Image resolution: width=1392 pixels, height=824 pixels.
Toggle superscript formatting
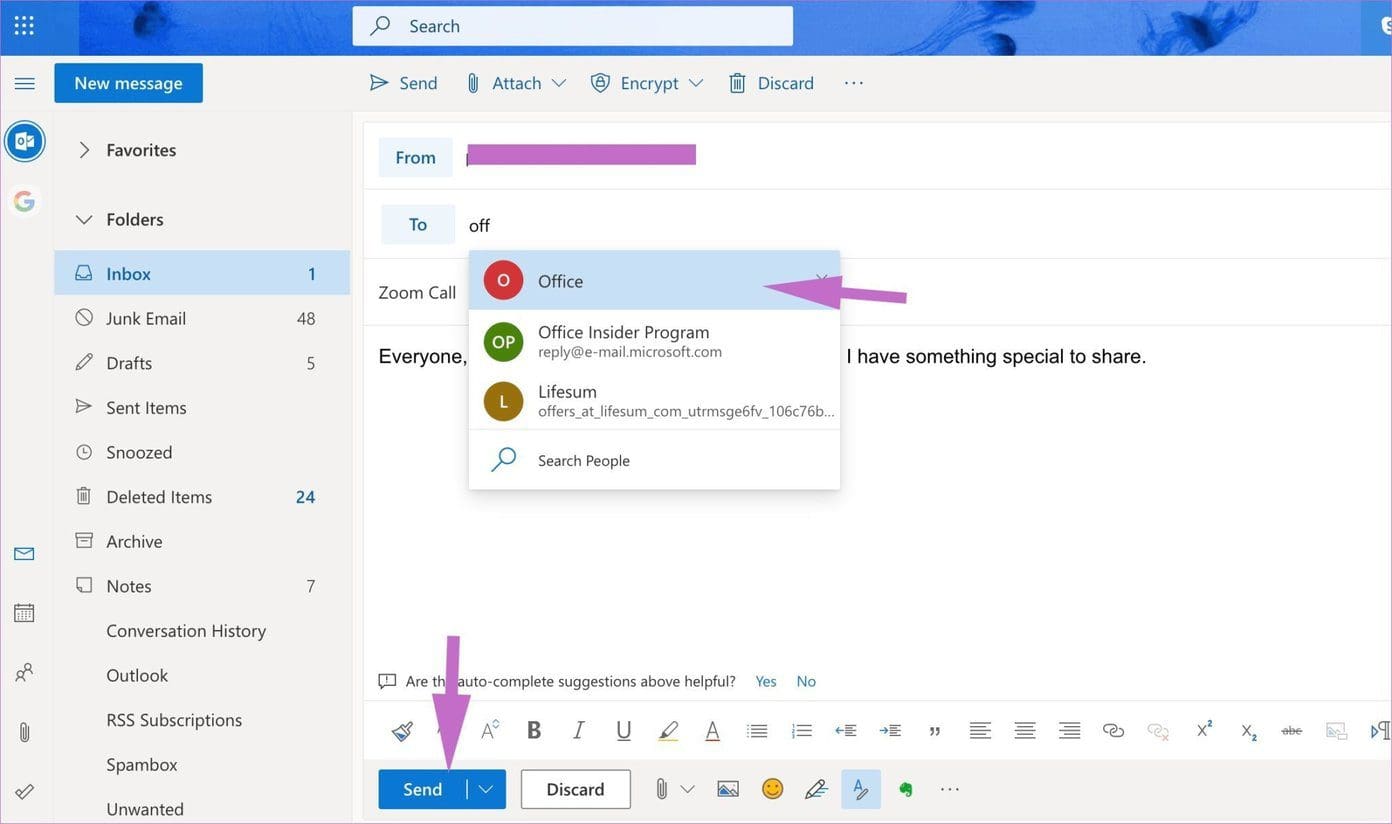[1204, 730]
